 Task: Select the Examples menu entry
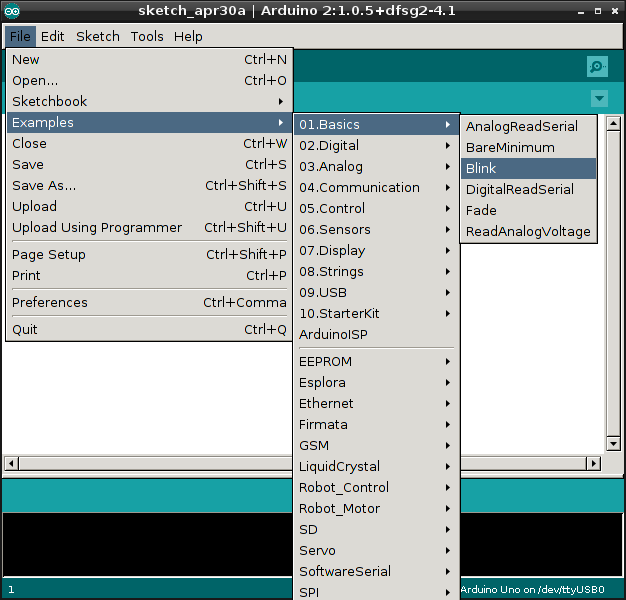(149, 123)
